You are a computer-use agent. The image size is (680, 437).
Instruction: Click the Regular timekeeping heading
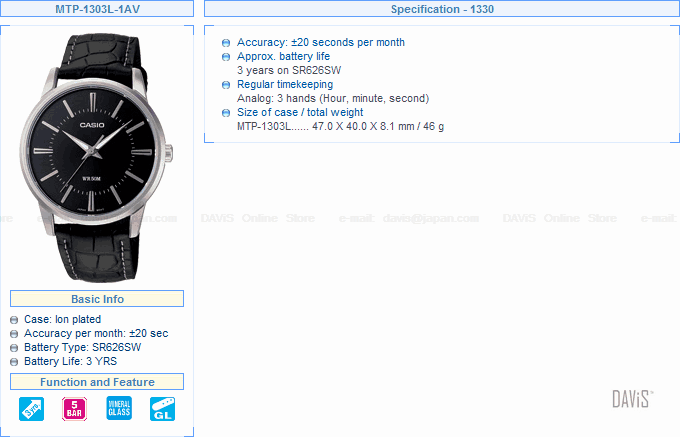point(285,84)
